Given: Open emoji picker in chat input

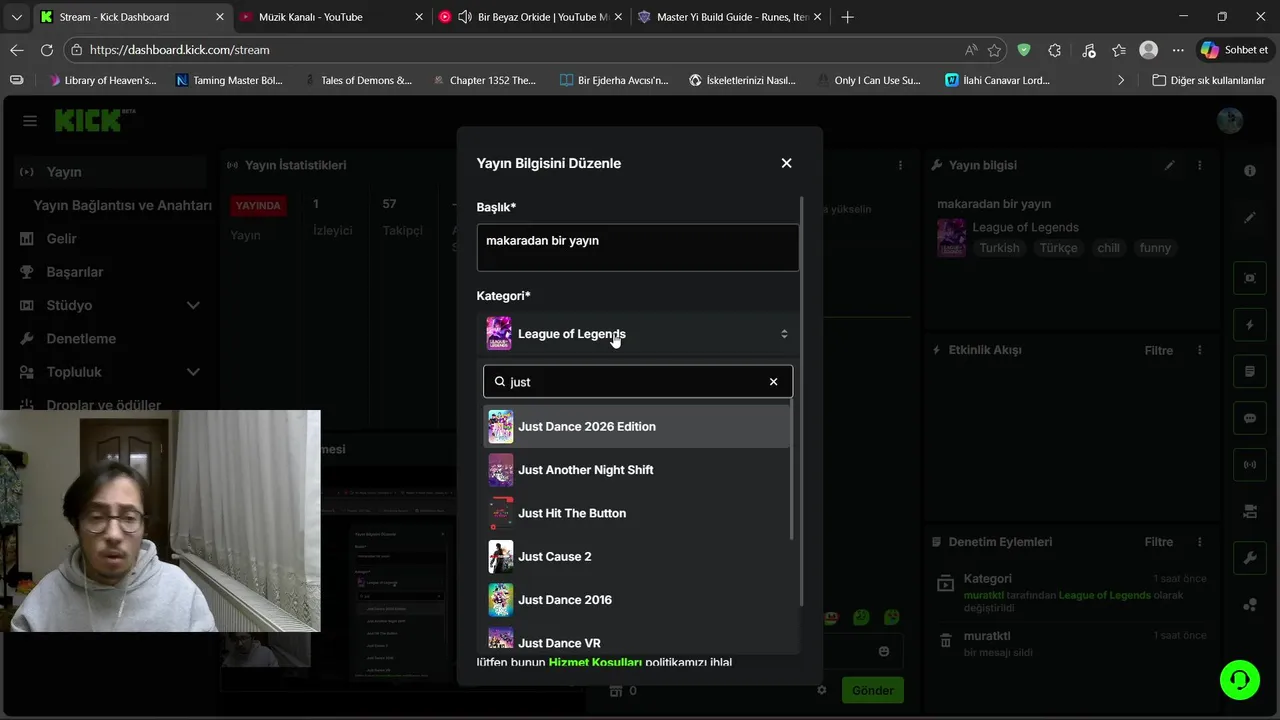Looking at the screenshot, I should 884,651.
